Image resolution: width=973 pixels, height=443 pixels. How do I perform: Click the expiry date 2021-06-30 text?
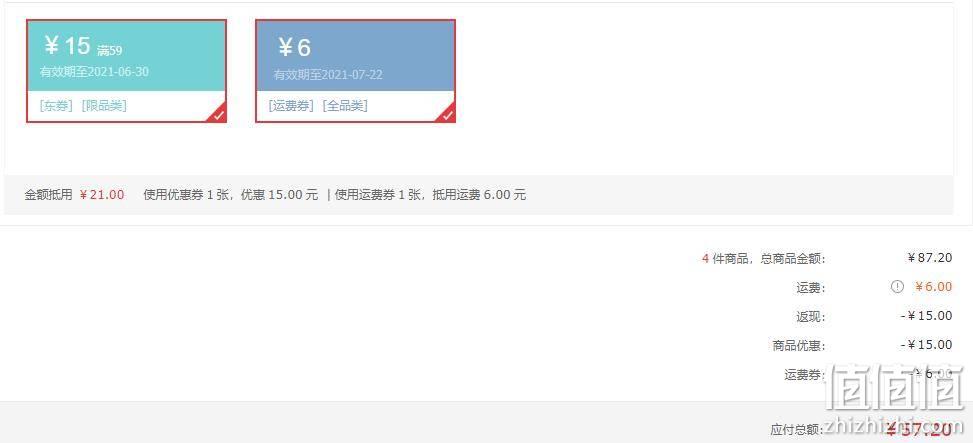(119, 72)
